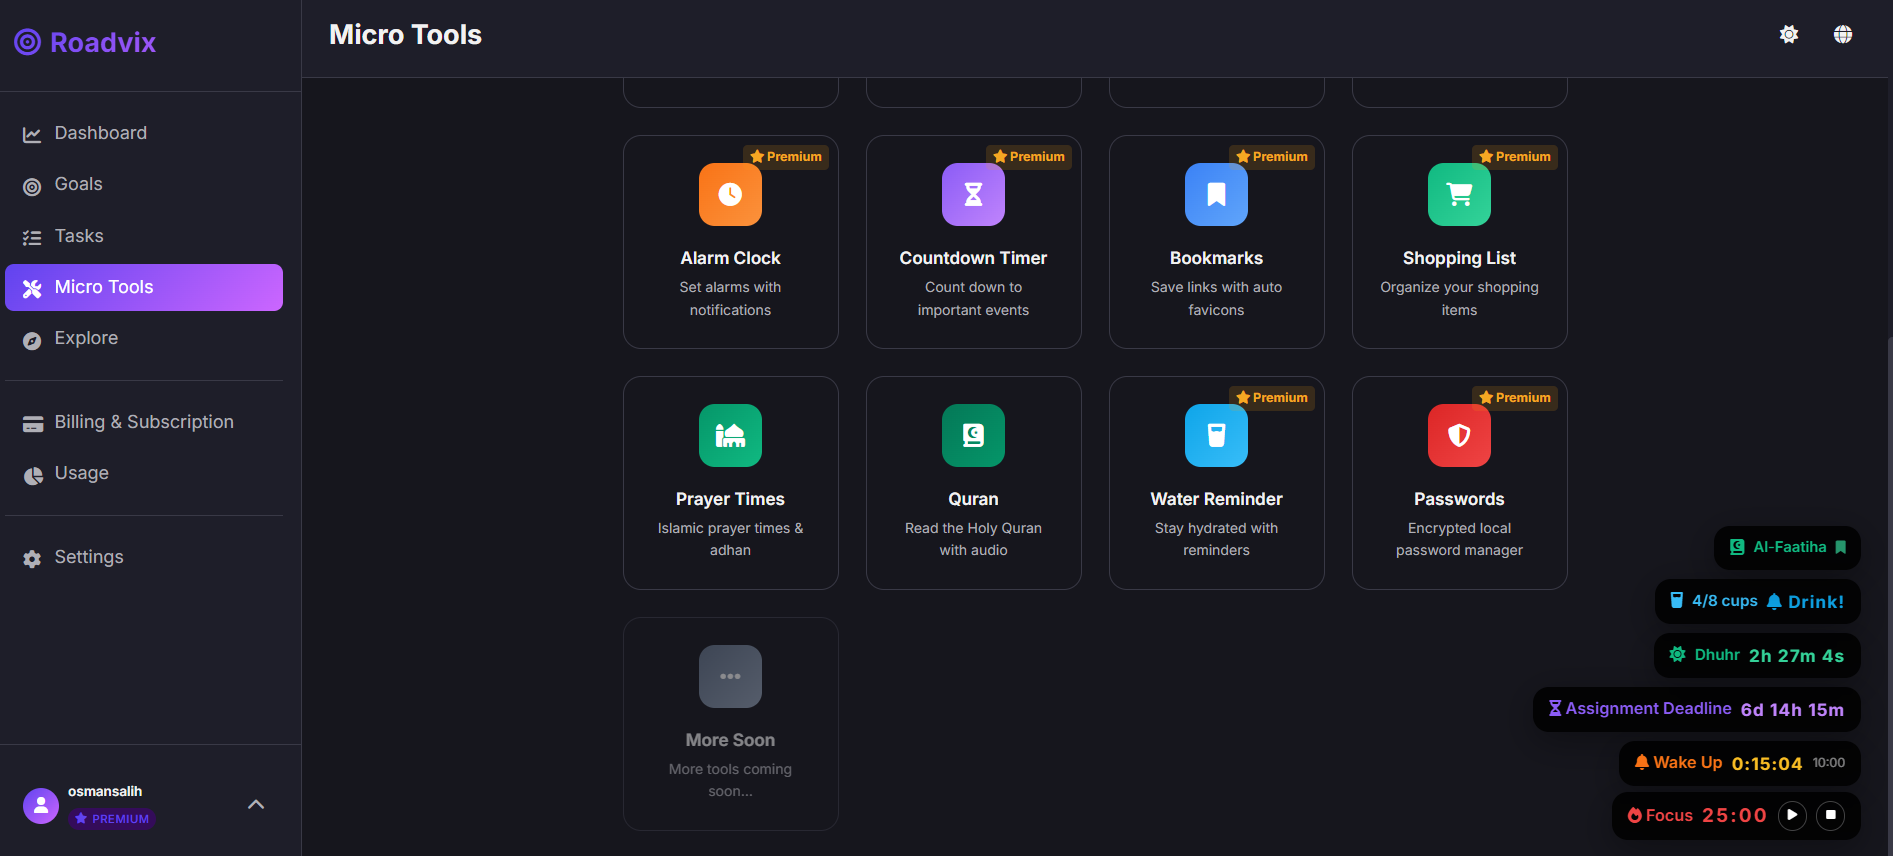Open Explore in sidebar
1893x856 pixels.
point(144,338)
